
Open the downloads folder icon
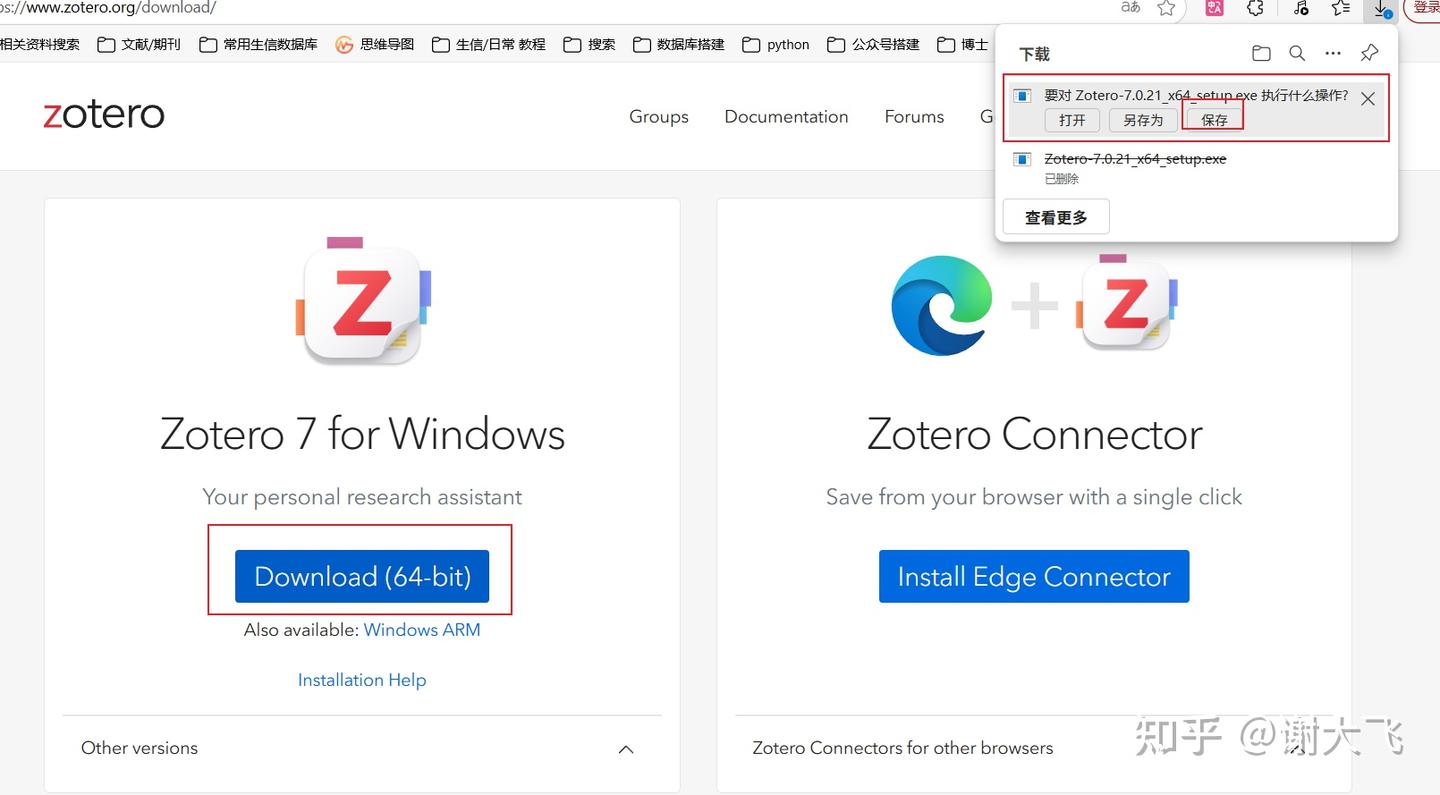(1261, 53)
